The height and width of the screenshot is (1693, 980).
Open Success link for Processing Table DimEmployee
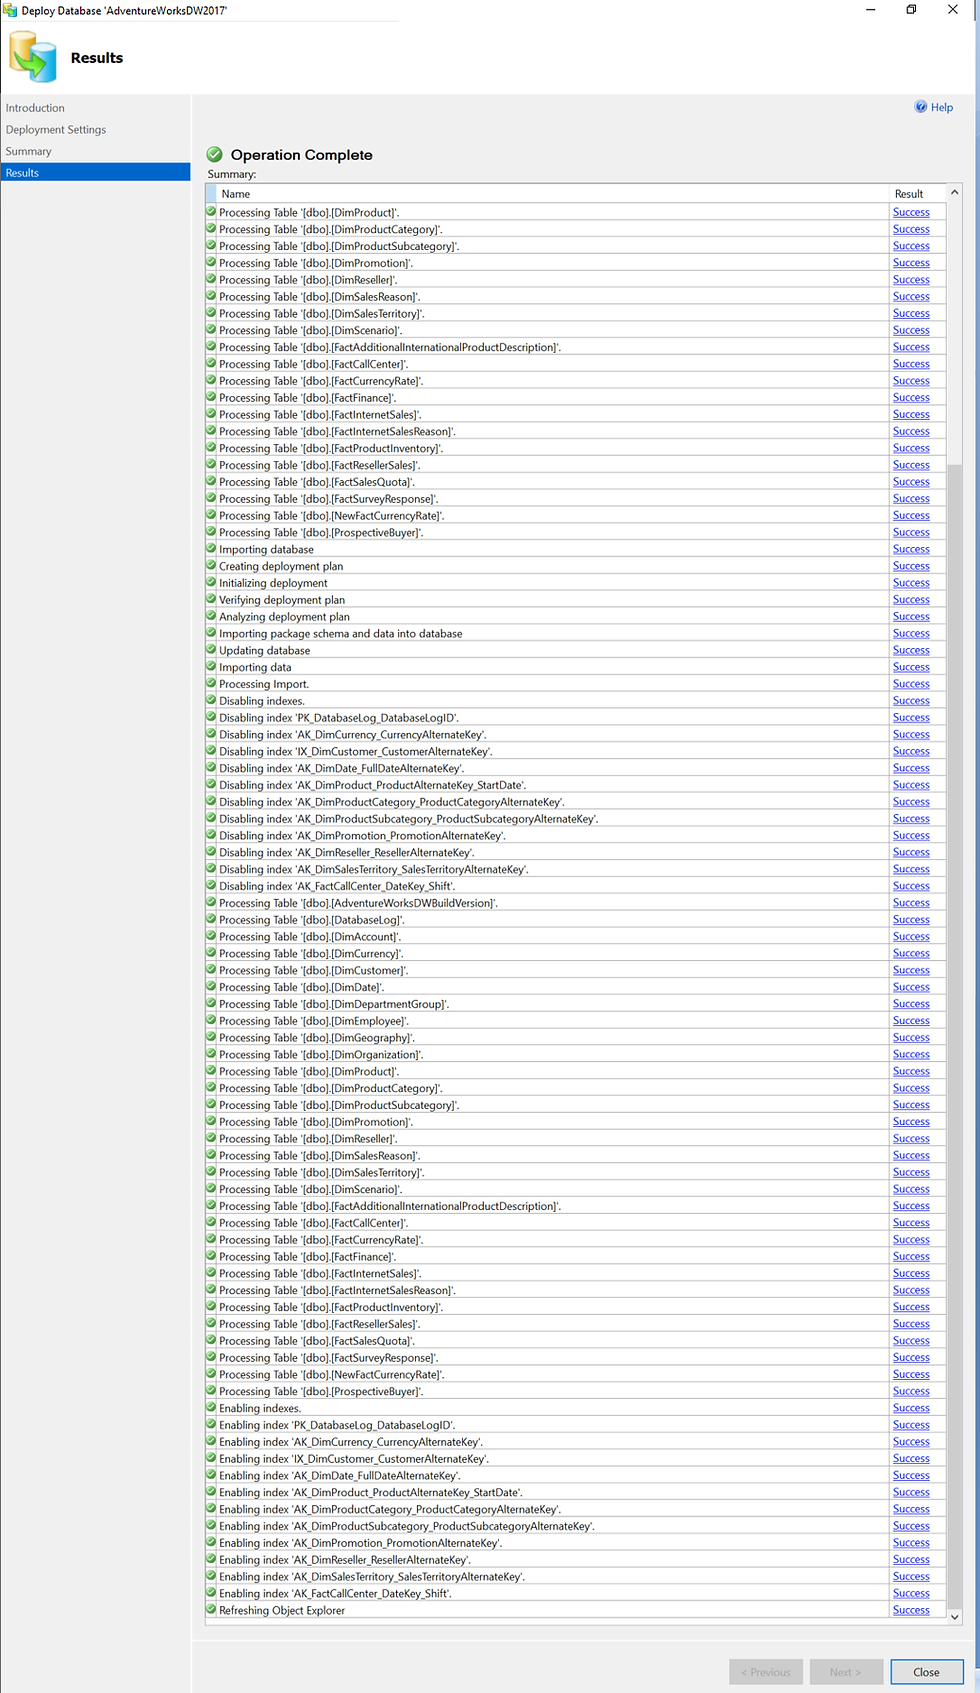click(911, 1021)
